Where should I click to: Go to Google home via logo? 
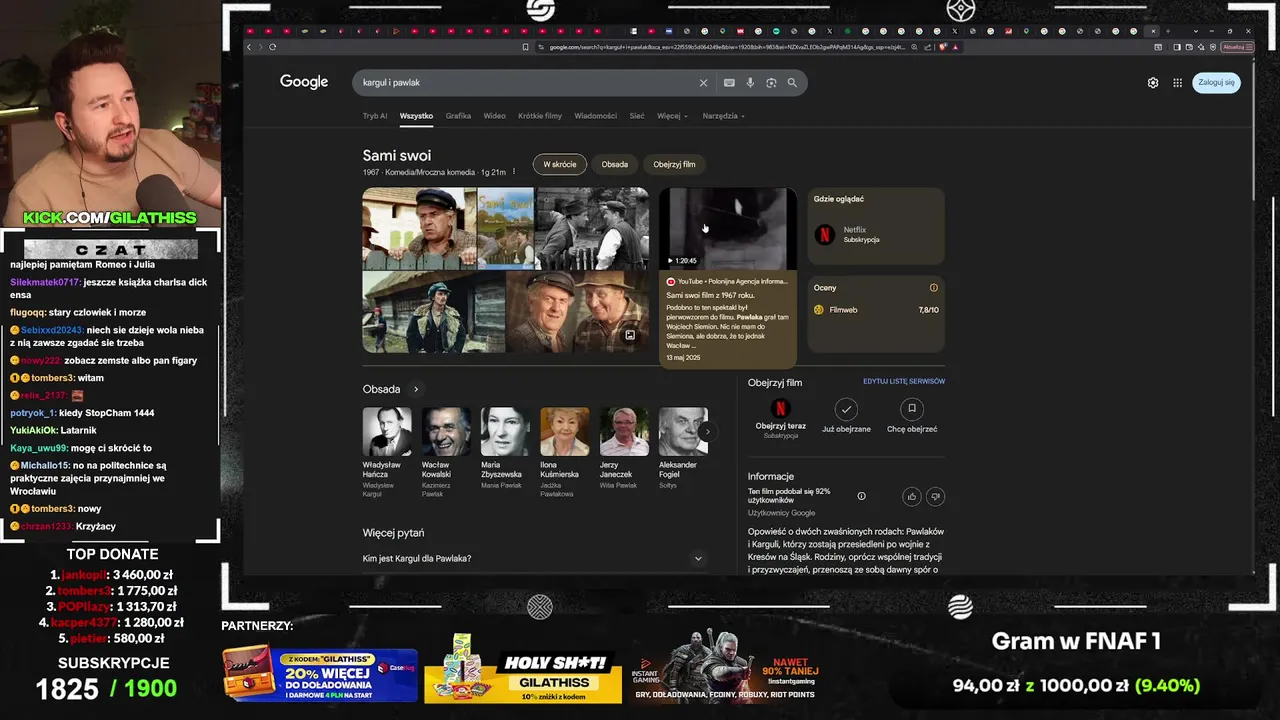304,82
